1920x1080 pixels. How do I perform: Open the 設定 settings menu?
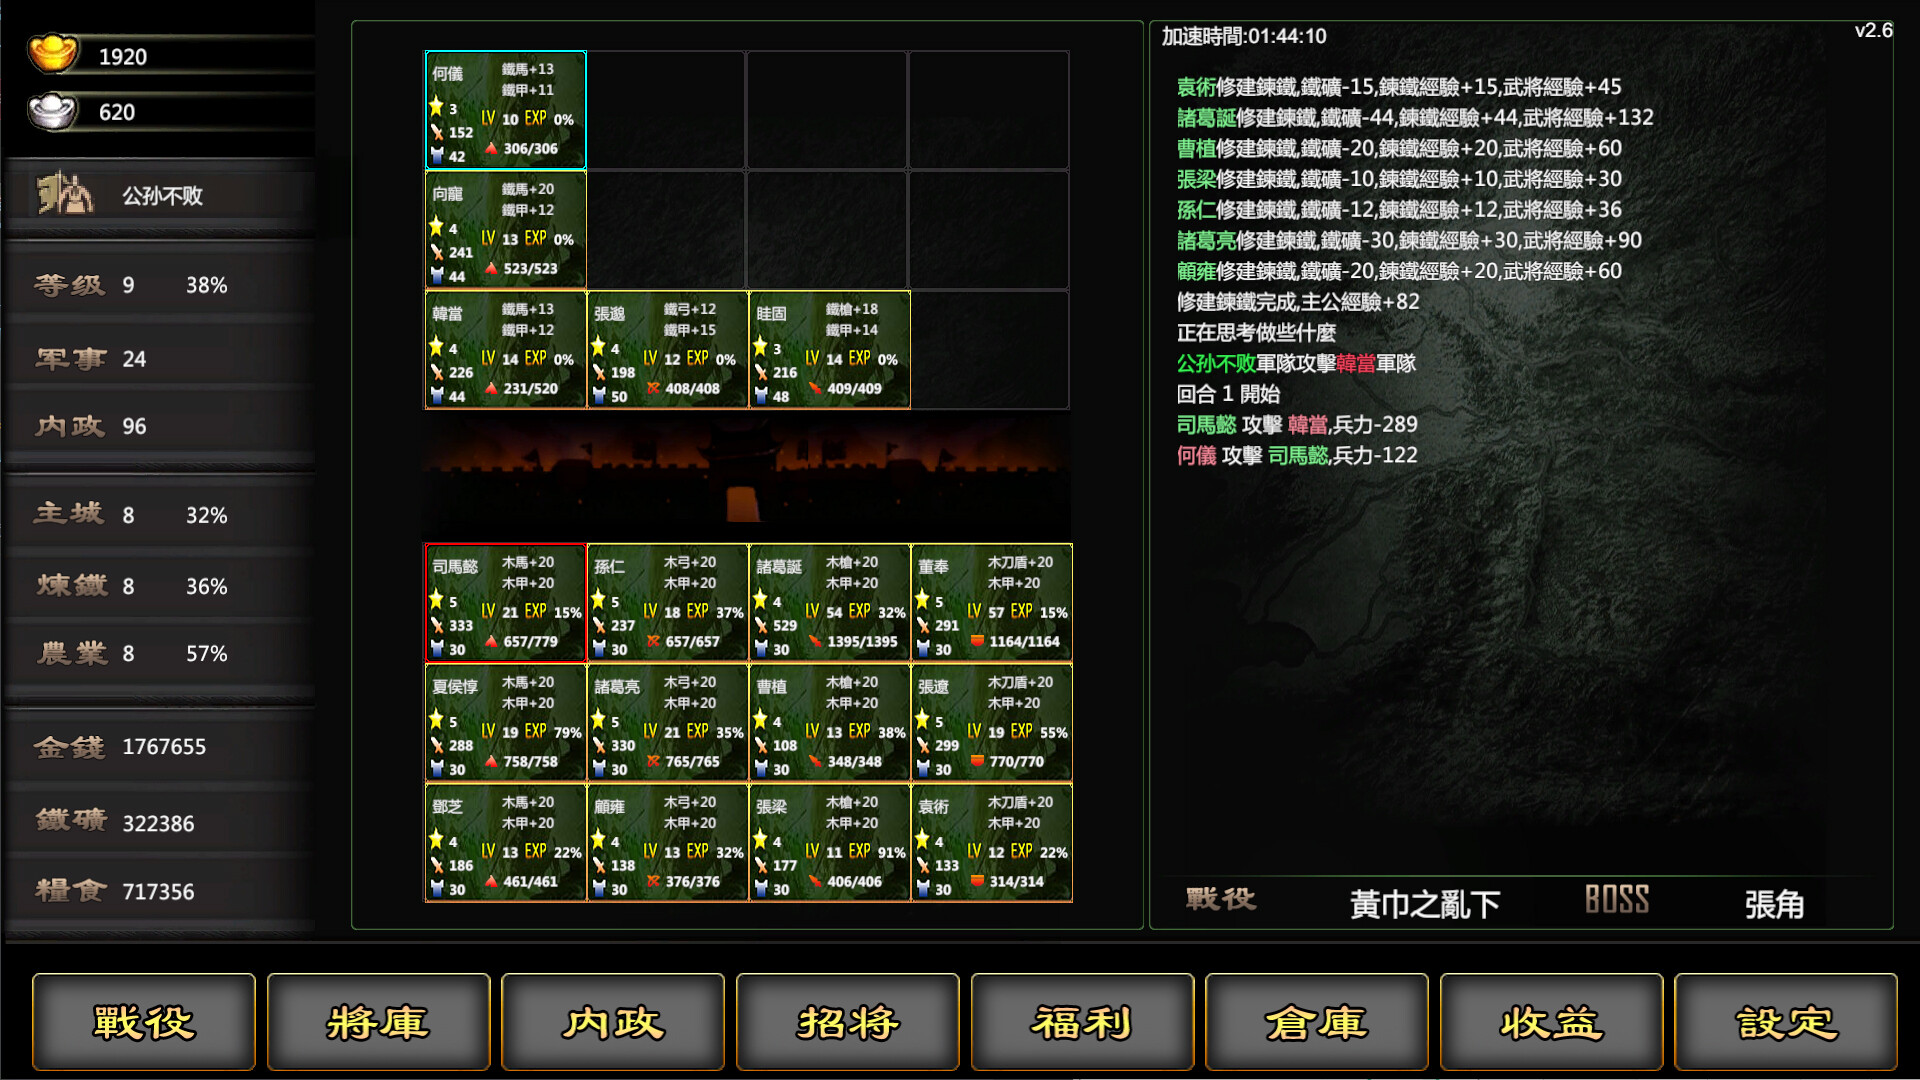click(1786, 1022)
